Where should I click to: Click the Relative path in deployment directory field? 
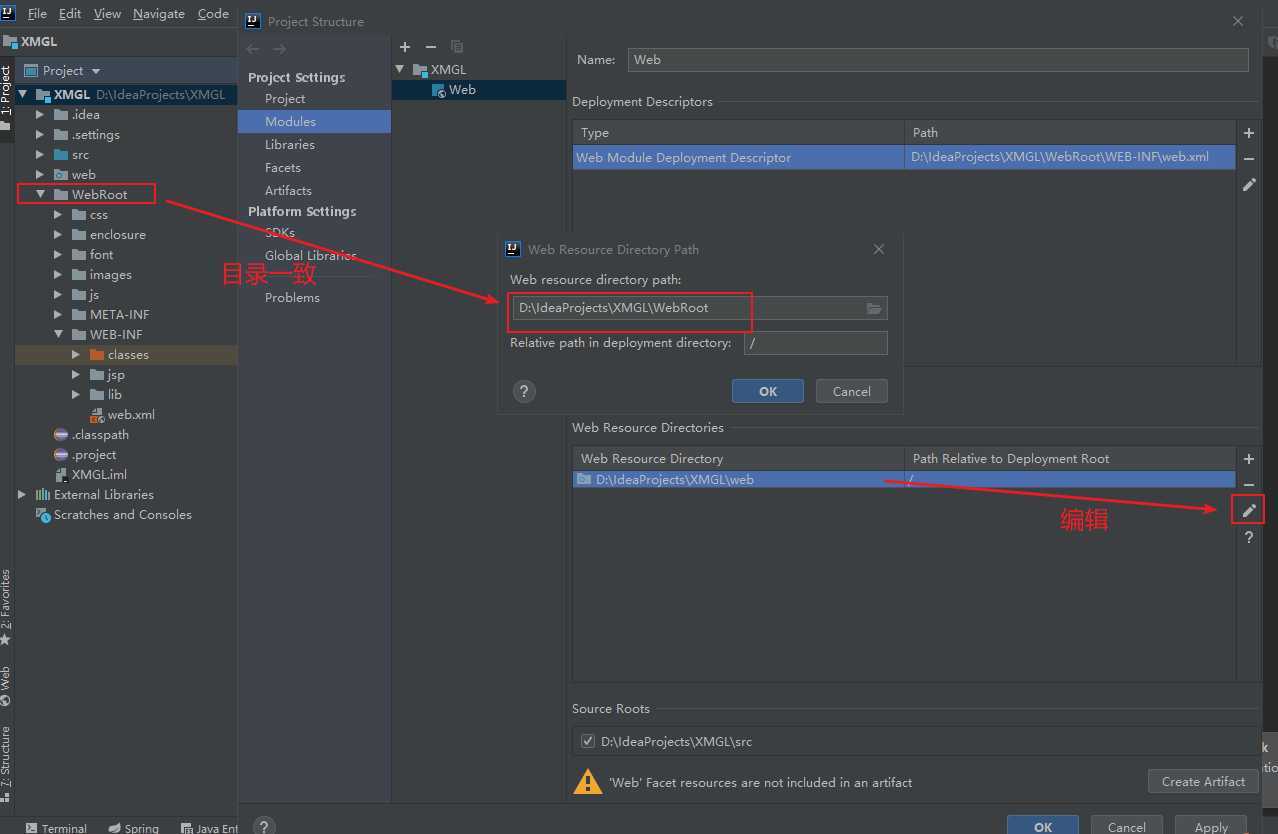pyautogui.click(x=815, y=343)
